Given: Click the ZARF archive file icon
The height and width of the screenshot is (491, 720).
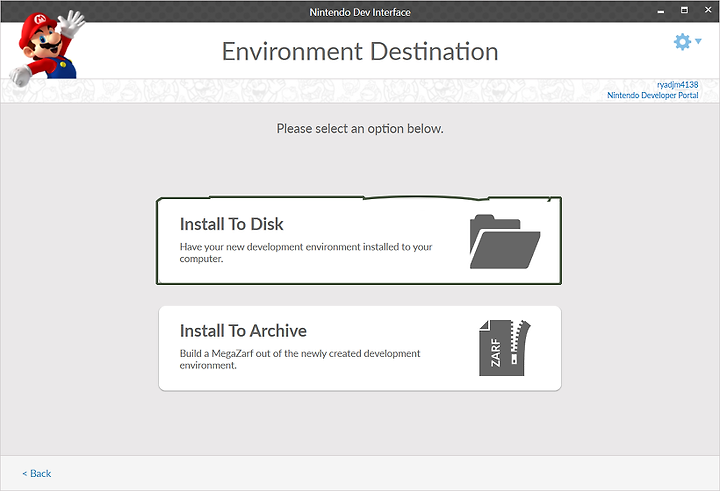Looking at the screenshot, I should pos(504,348).
